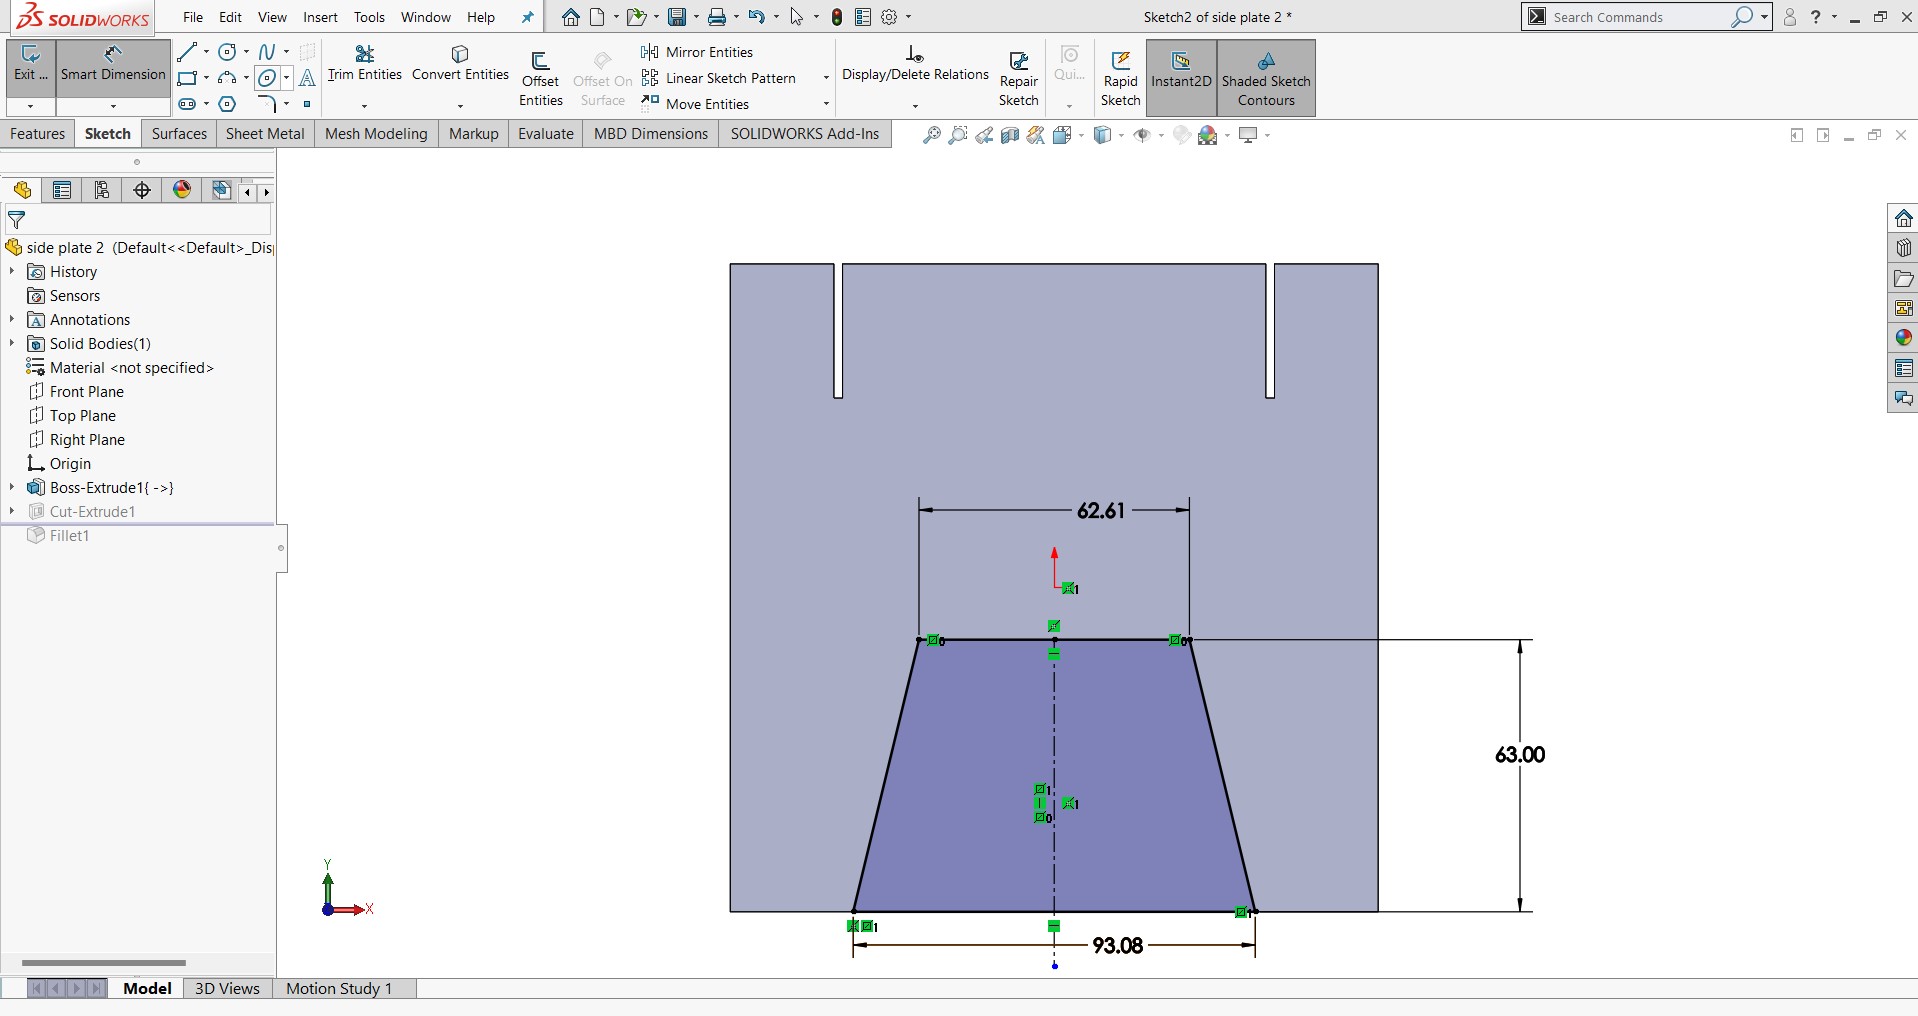This screenshot has width=1918, height=1016.
Task: Click the Repair Sketch tool
Action: tap(1019, 78)
